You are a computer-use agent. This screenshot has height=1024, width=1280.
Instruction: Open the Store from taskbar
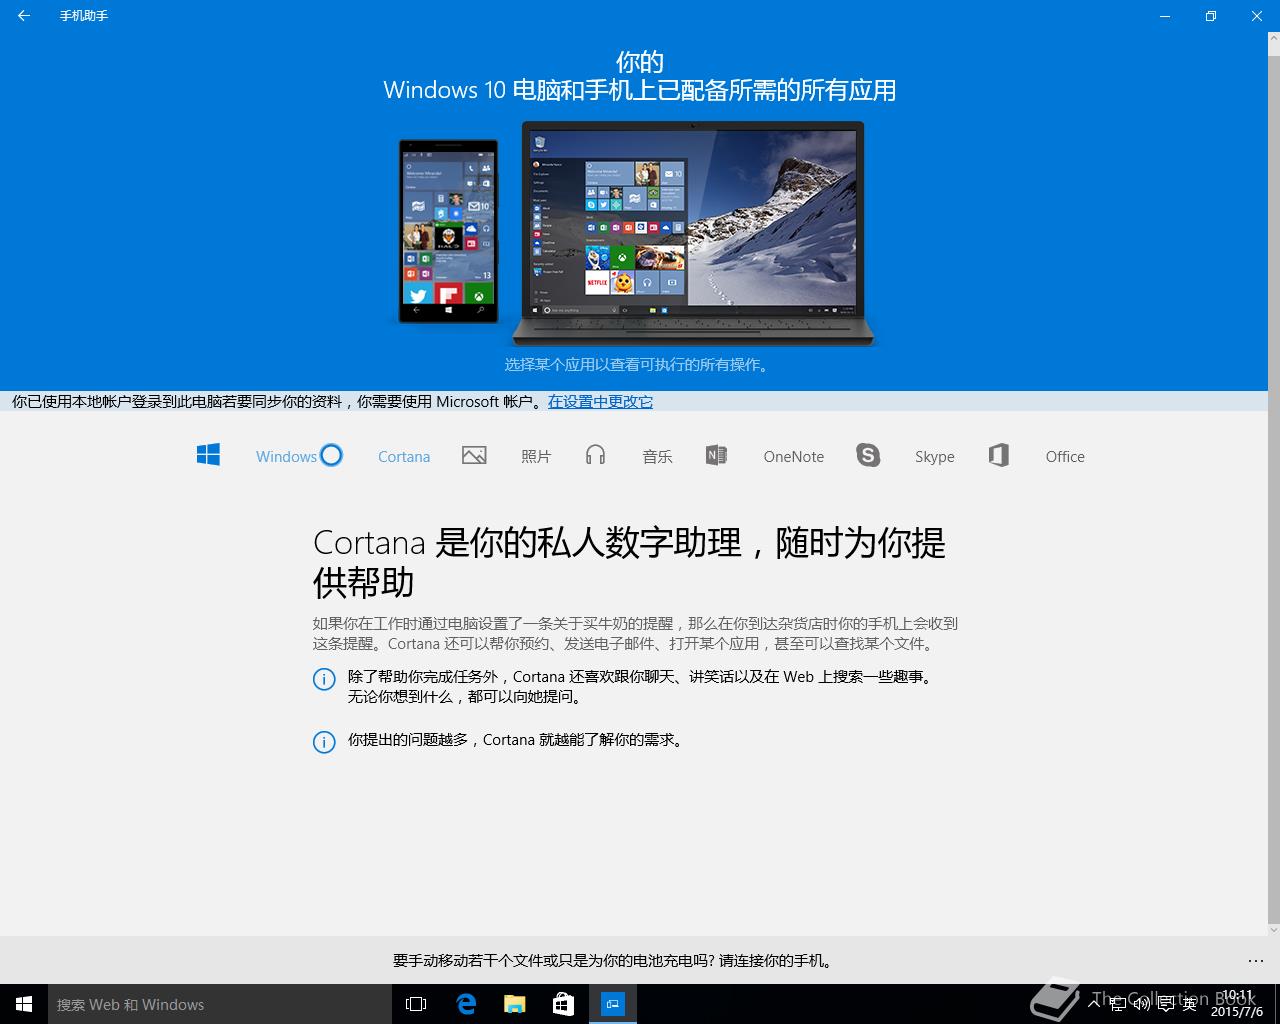coord(564,1004)
